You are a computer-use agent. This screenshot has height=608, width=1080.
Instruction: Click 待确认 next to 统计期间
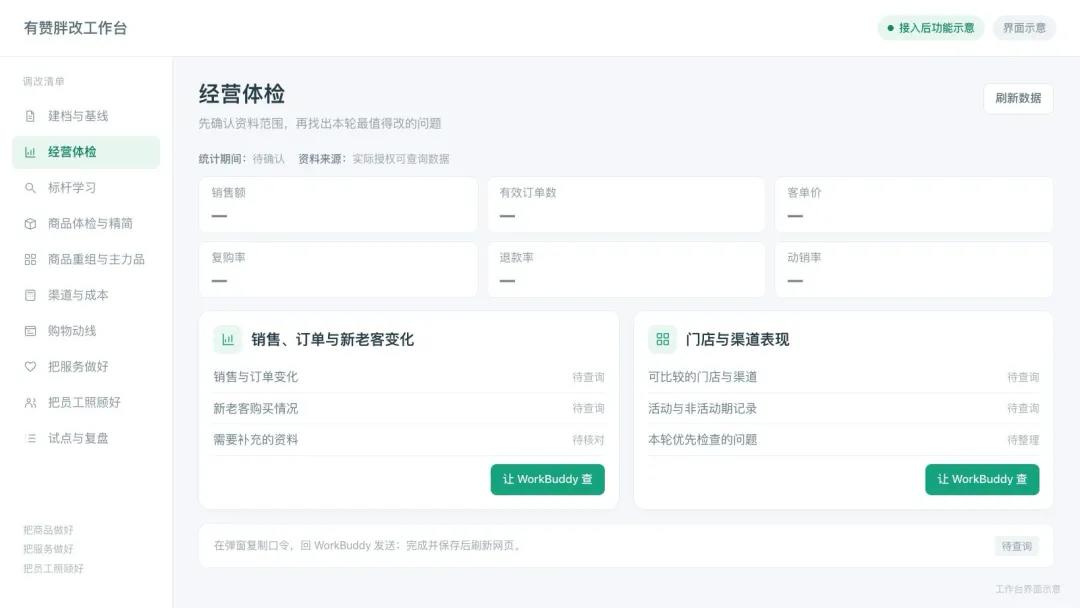pos(269,159)
